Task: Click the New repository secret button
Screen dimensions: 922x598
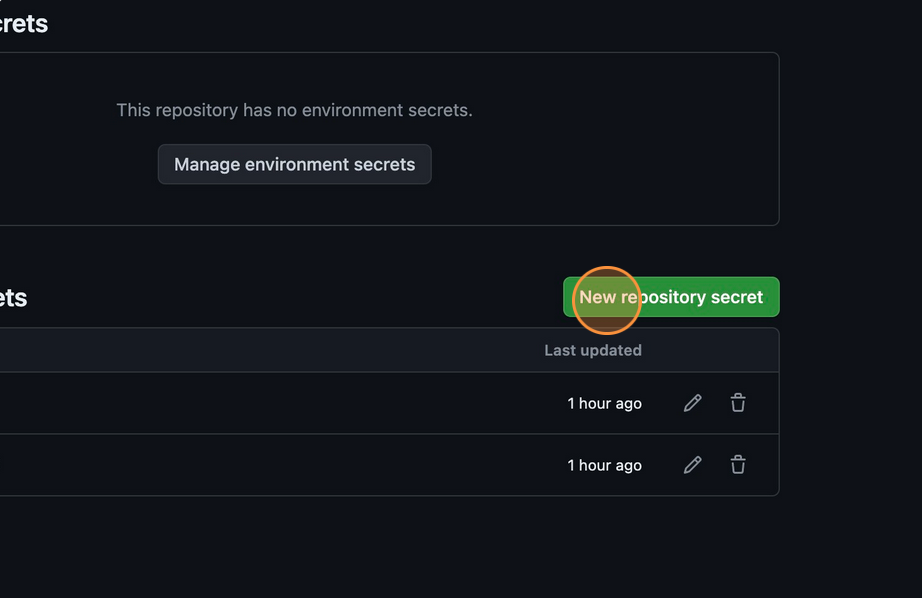Action: pos(671,297)
